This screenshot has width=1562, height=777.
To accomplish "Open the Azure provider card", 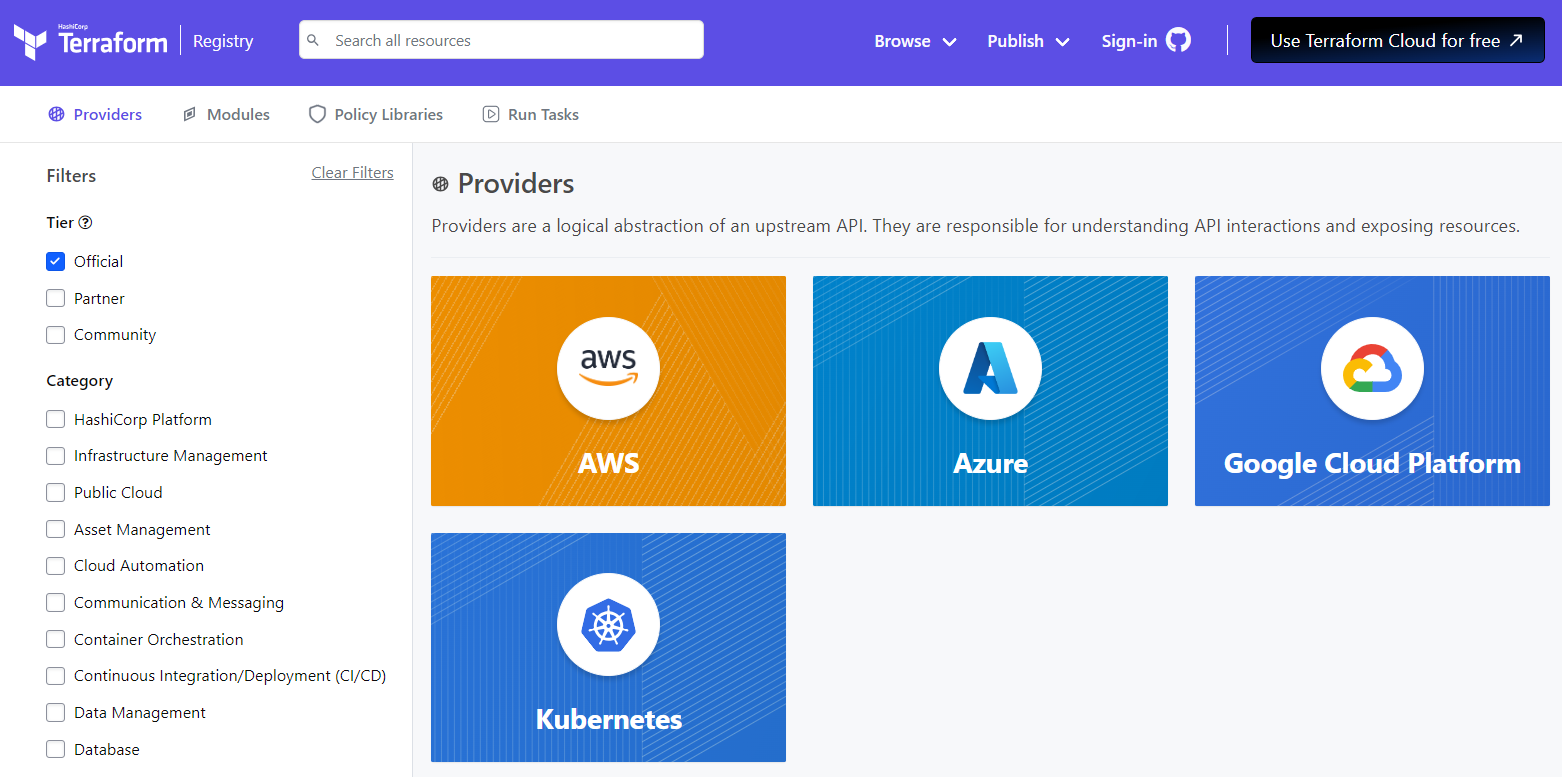I will click(x=990, y=391).
